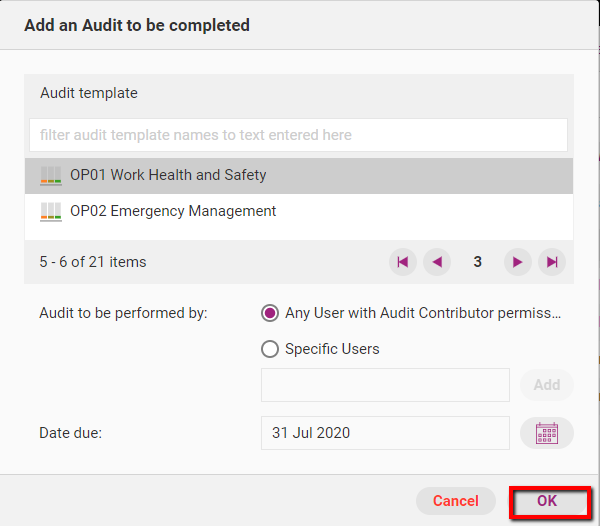This screenshot has height=526, width=600.
Task: Click the date due field showing 31 Jul 2020
Action: pyautogui.click(x=385, y=433)
